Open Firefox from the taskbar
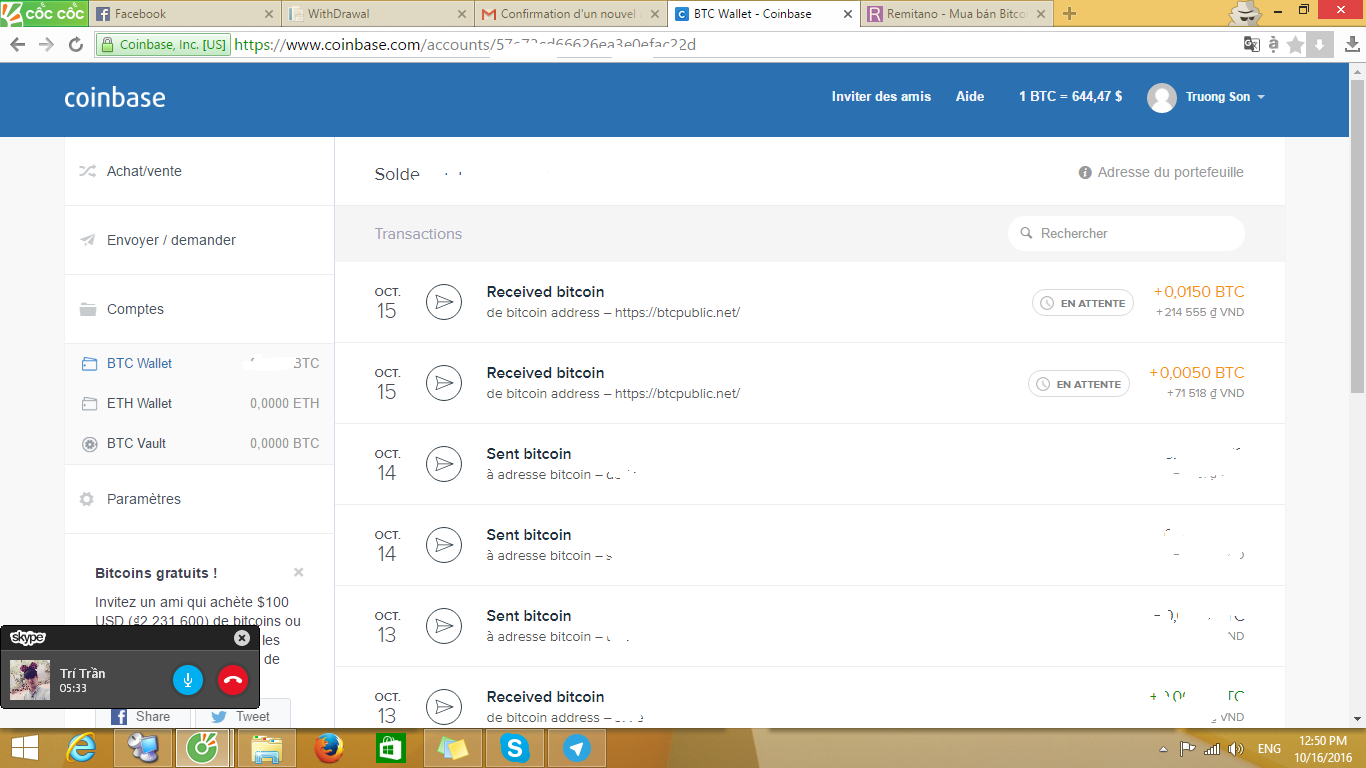 pyautogui.click(x=328, y=748)
